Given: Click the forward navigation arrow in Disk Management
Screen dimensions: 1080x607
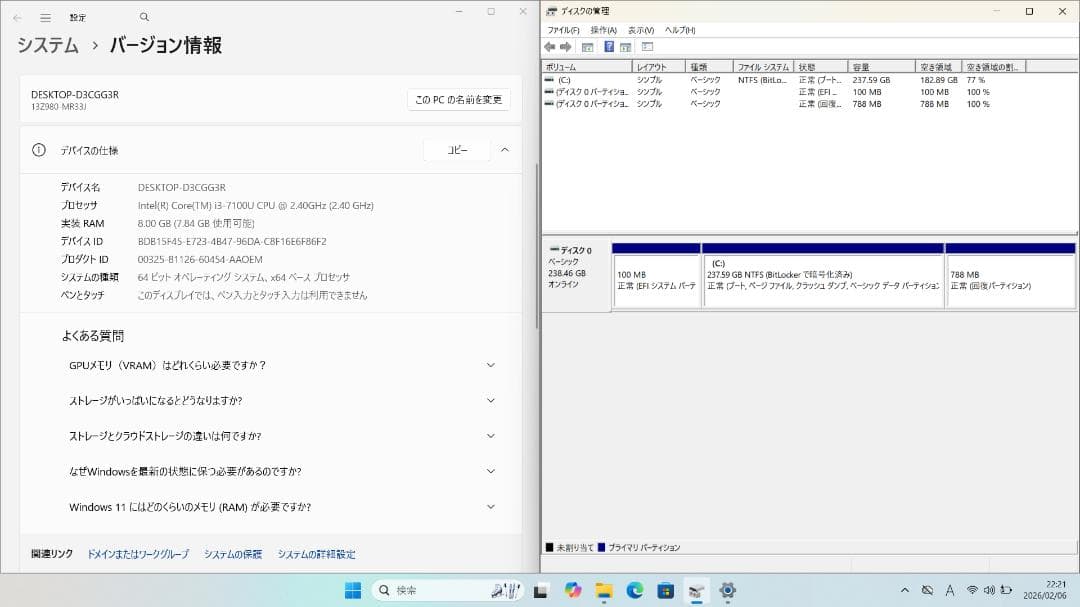Looking at the screenshot, I should coord(567,45).
